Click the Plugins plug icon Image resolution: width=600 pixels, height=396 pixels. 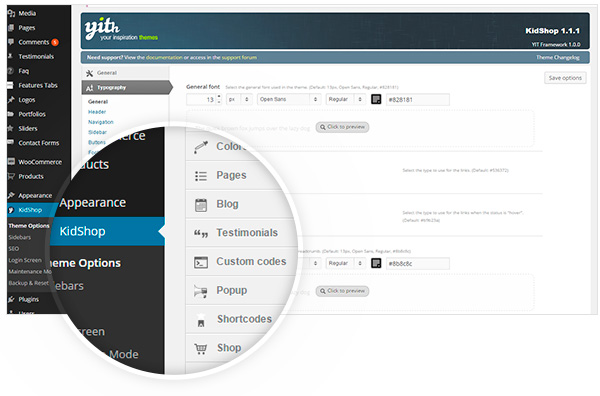click(x=11, y=299)
